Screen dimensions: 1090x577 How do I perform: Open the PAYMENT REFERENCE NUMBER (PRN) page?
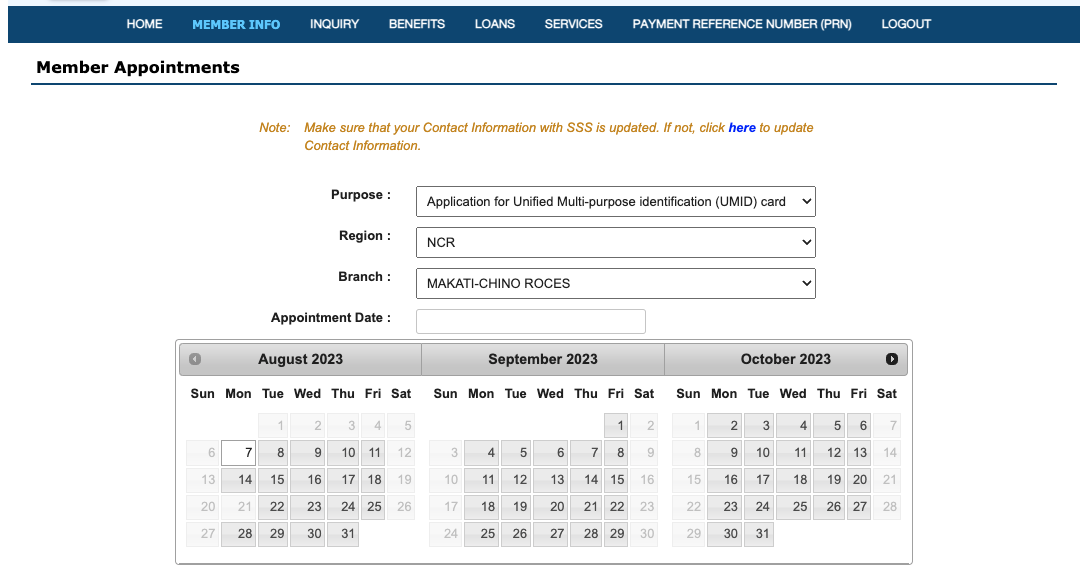[x=742, y=24]
